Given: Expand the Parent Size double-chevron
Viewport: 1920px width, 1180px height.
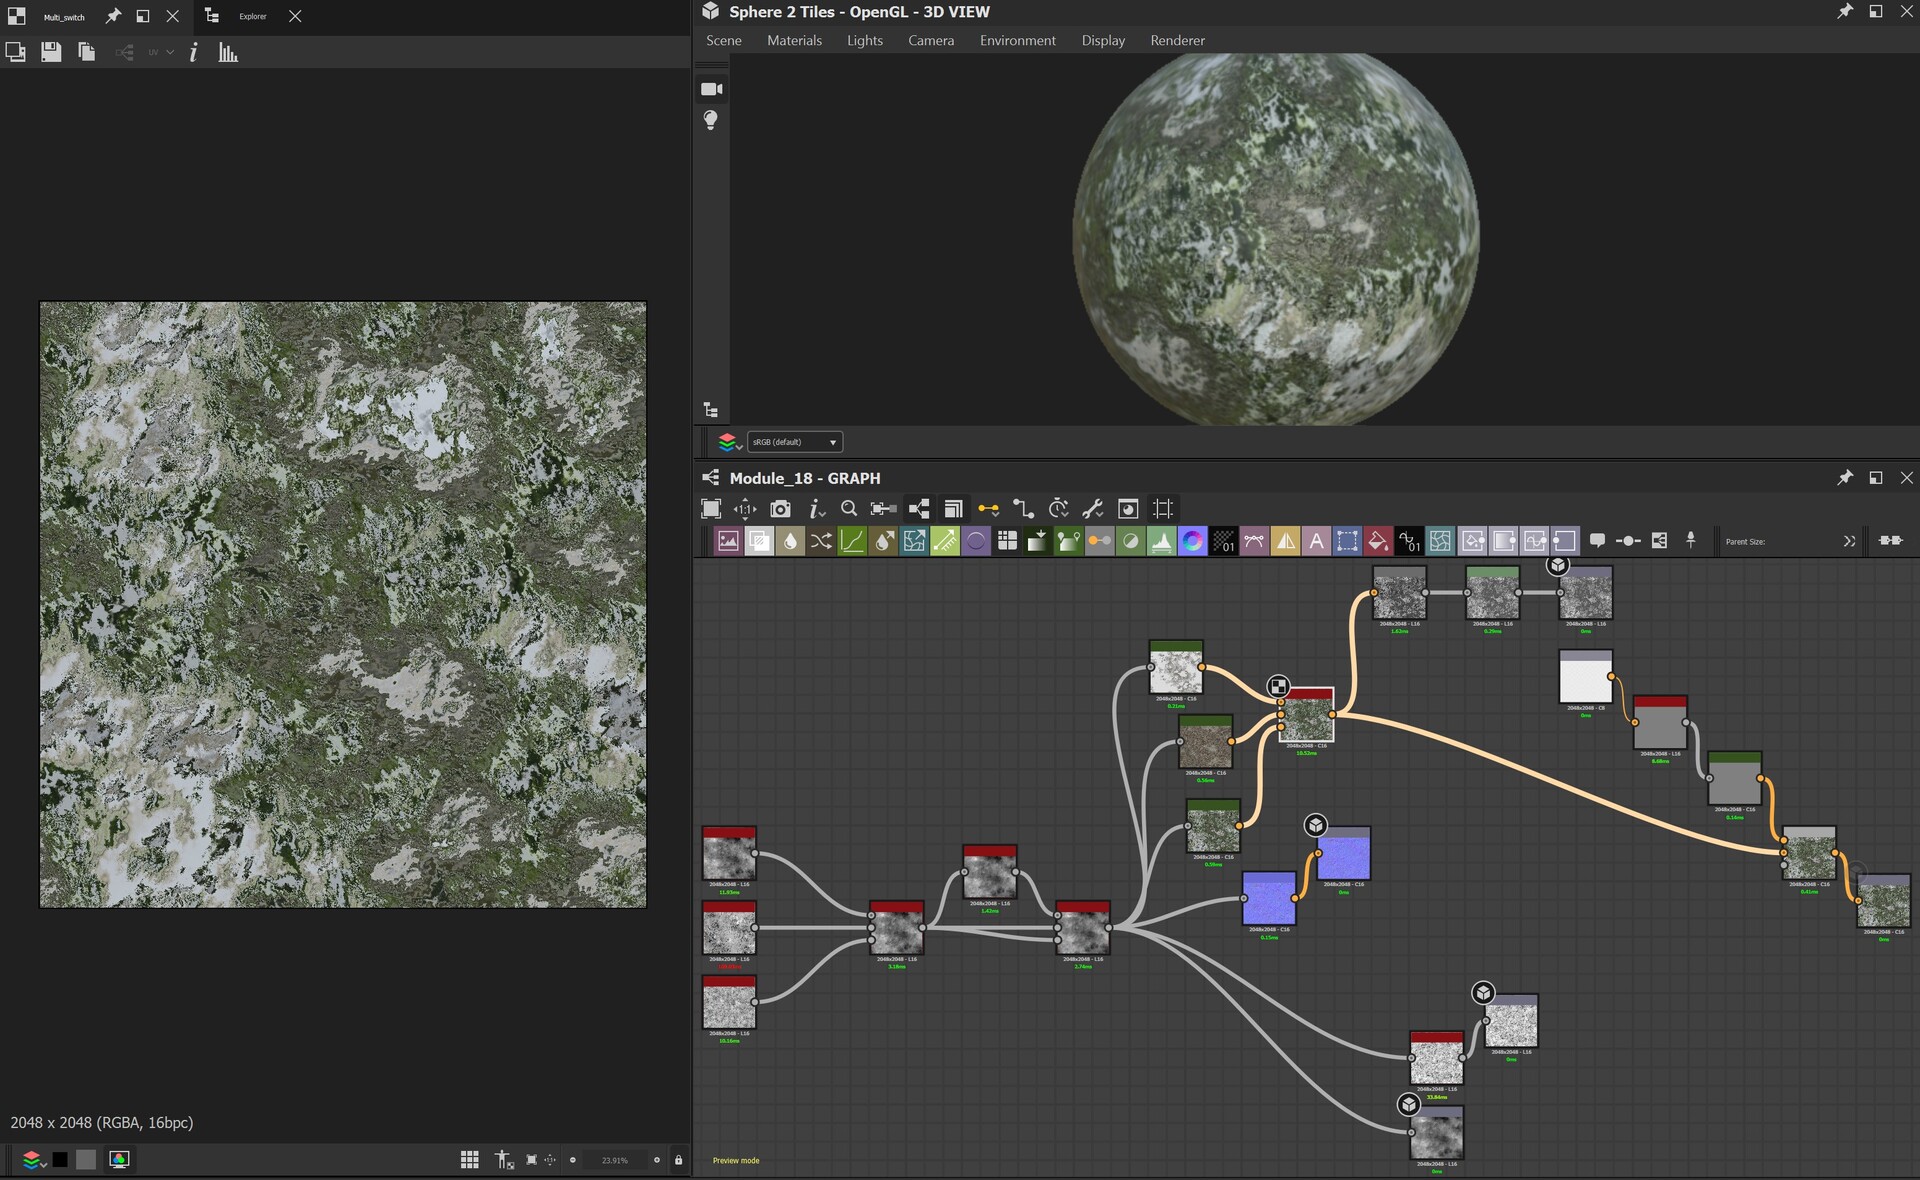Looking at the screenshot, I should click(x=1849, y=541).
